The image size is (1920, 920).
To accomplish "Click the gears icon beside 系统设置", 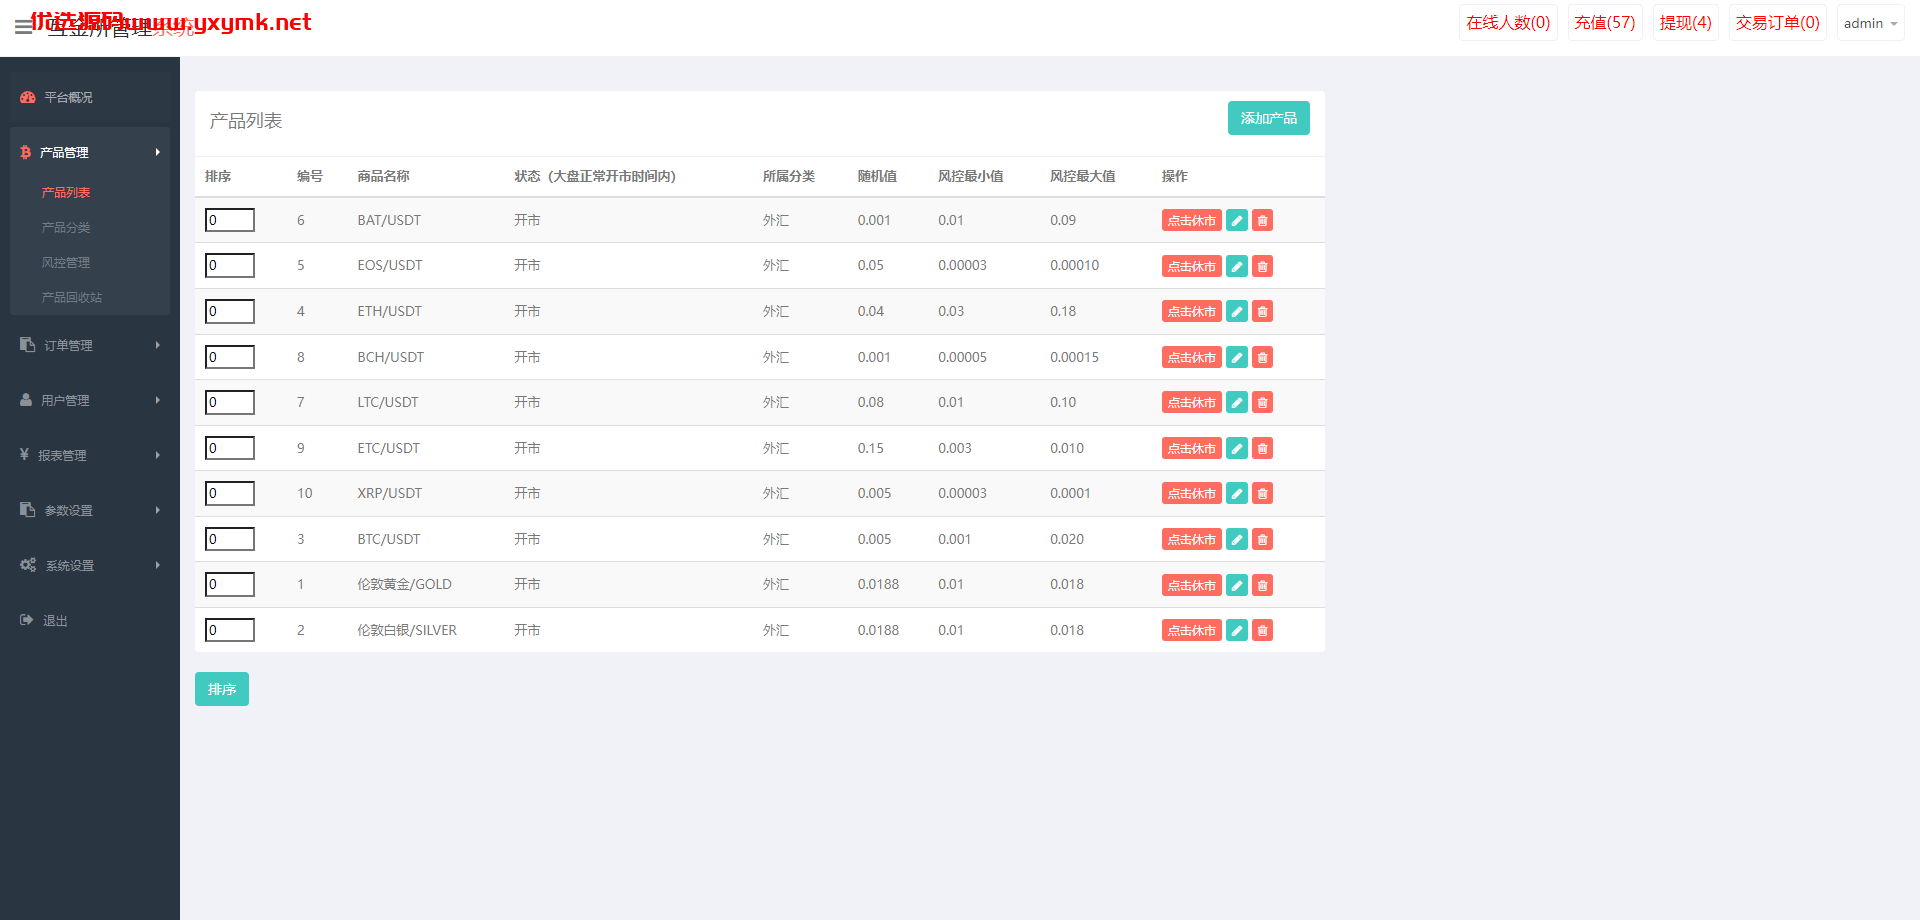I will (28, 564).
